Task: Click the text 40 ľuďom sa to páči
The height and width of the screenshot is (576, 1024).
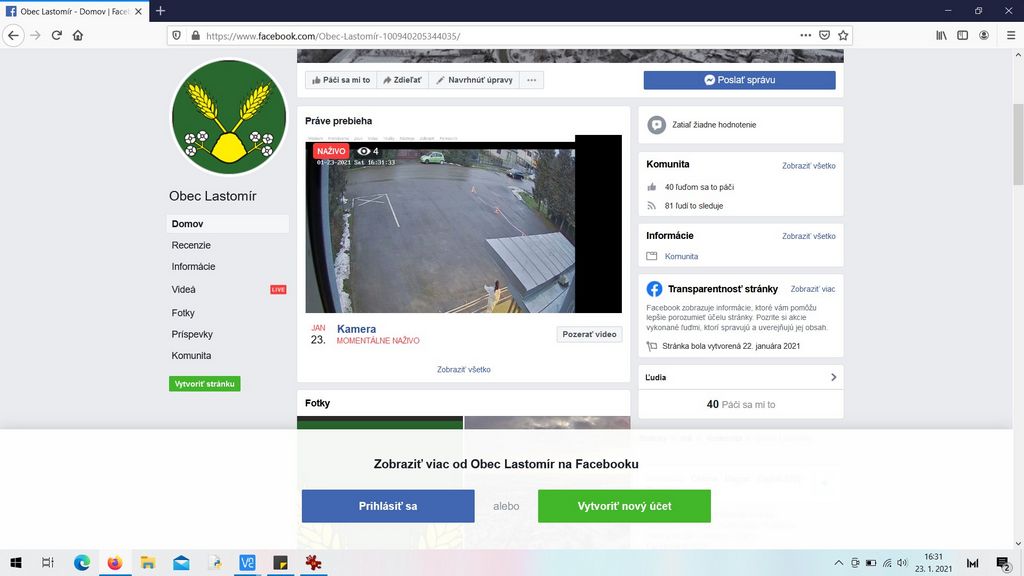Action: [x=699, y=187]
